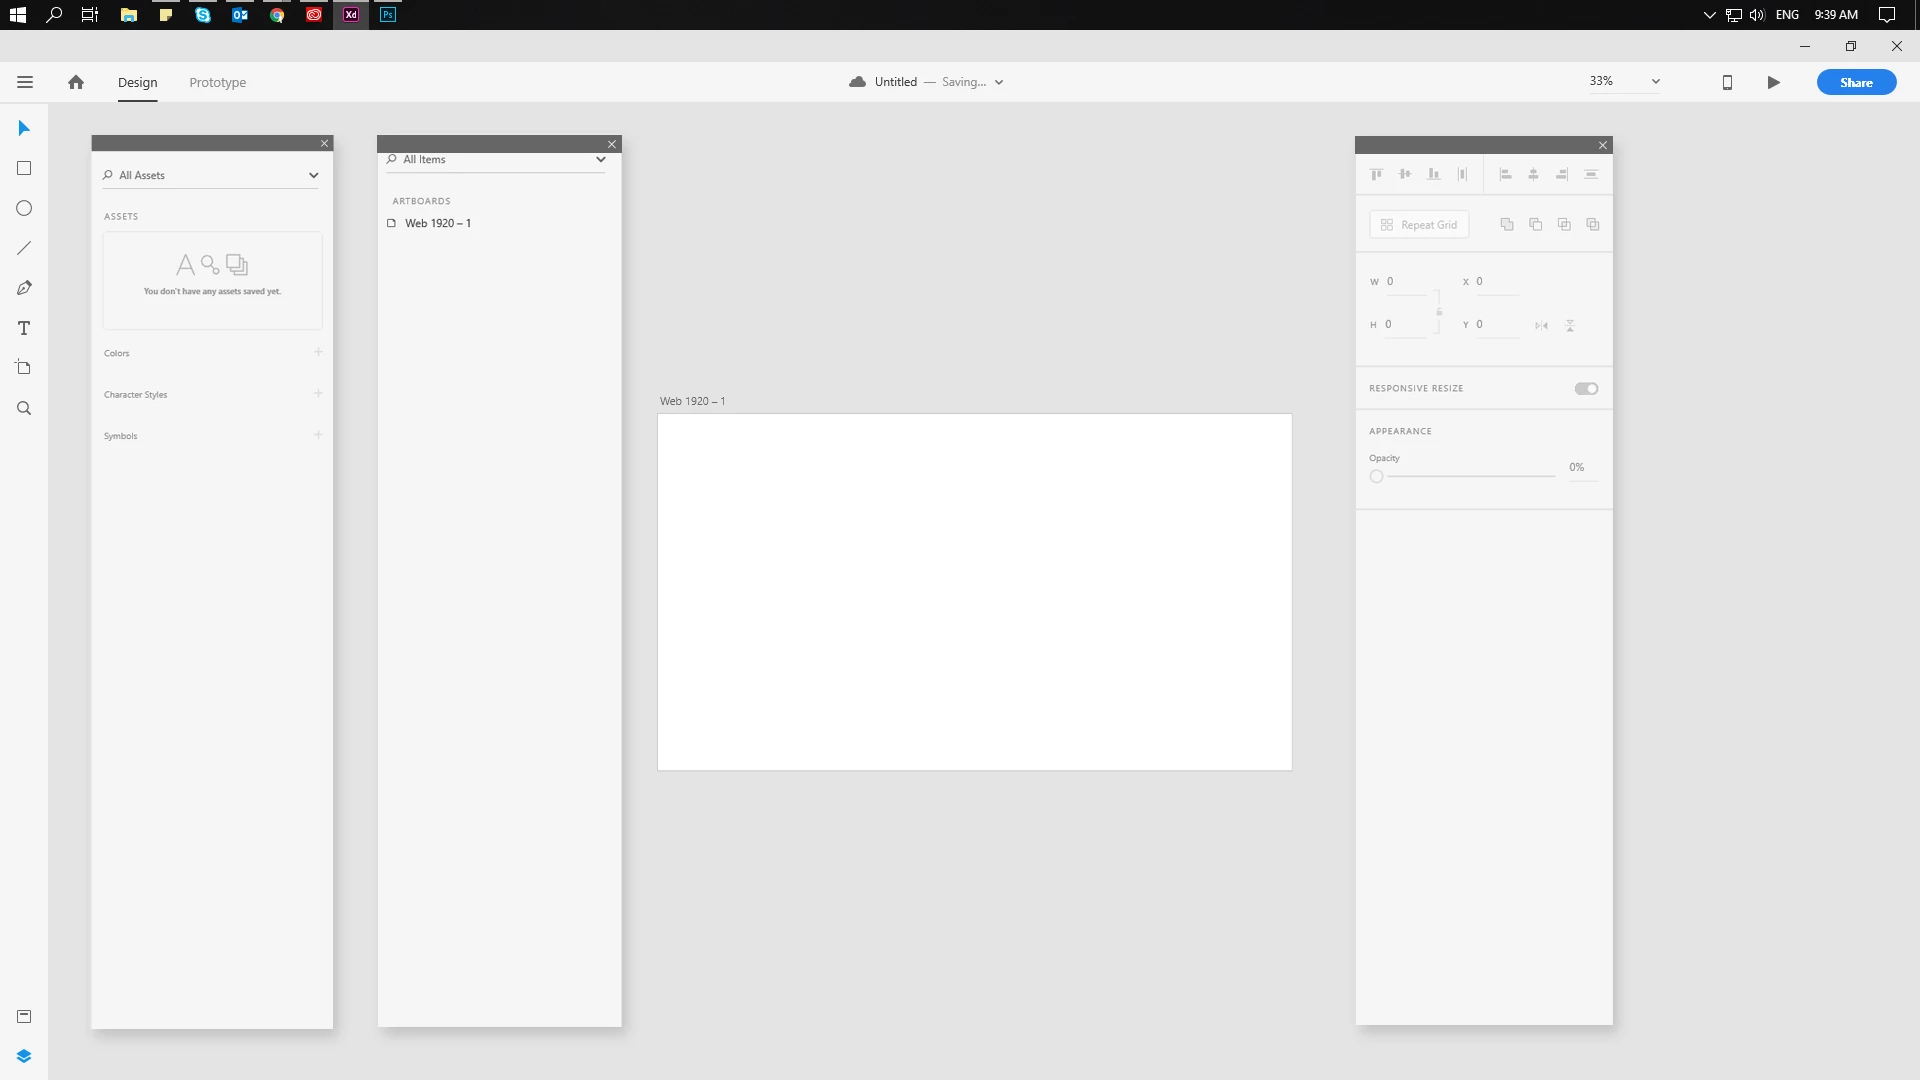Screen dimensions: 1920x1080
Task: Select the Zoom tool
Action: 24,408
